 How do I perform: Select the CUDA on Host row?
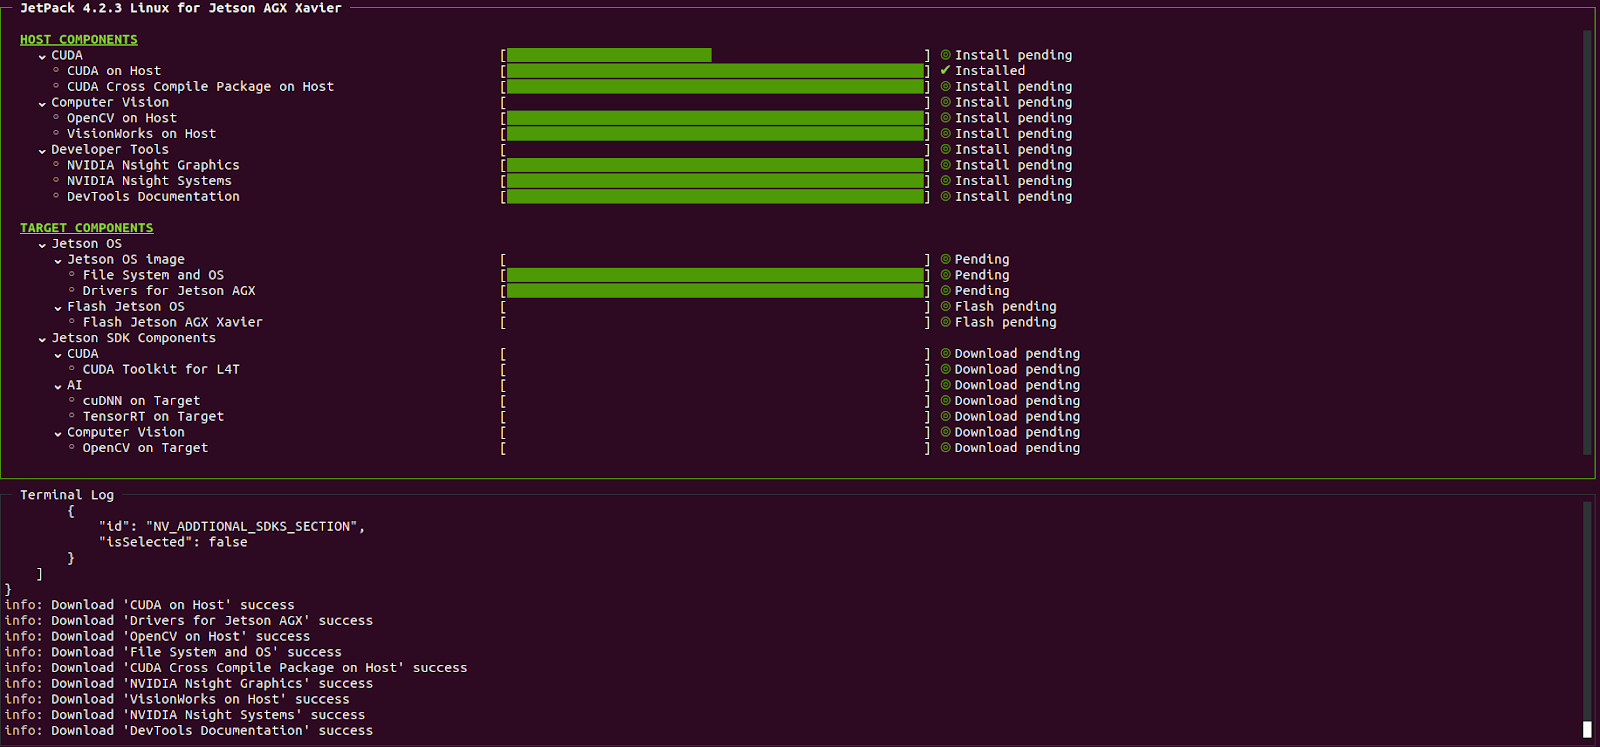pos(114,71)
